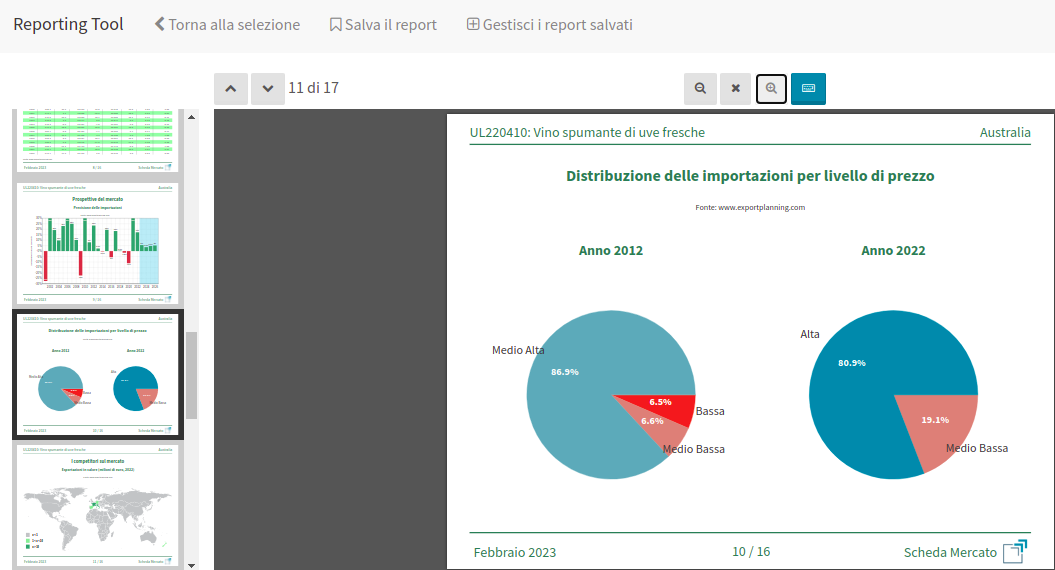Click the plus icon of Gestisci i report salvati
The image size is (1055, 570).
[473, 25]
